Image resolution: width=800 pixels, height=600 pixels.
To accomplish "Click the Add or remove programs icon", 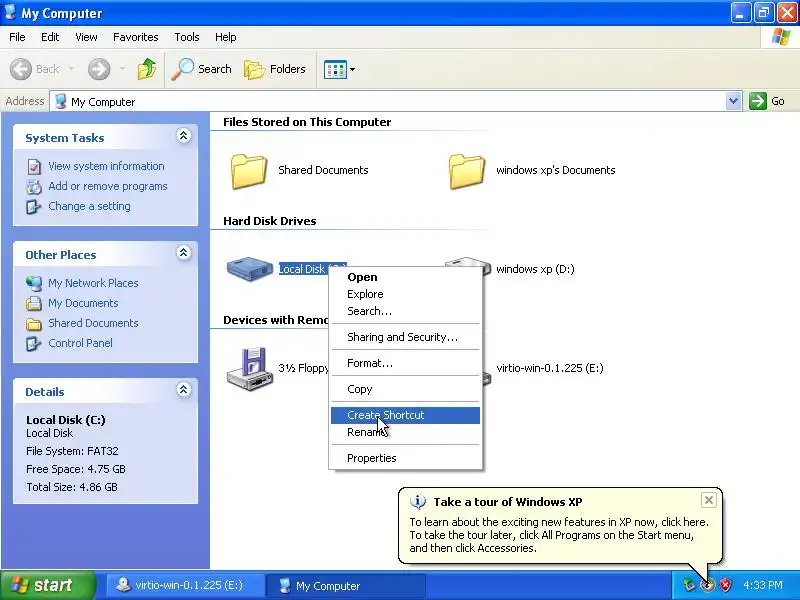I will (x=34, y=187).
